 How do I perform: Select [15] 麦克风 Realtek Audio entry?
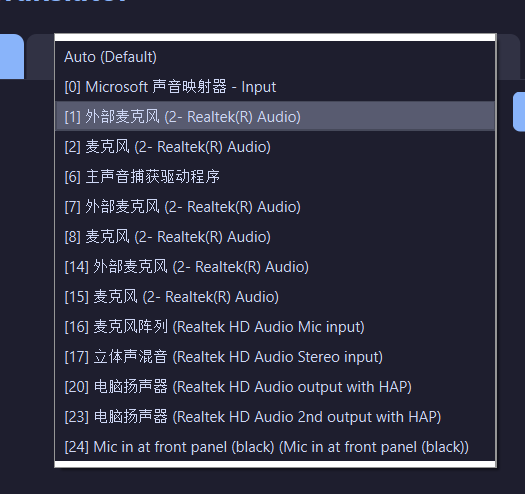pos(275,297)
